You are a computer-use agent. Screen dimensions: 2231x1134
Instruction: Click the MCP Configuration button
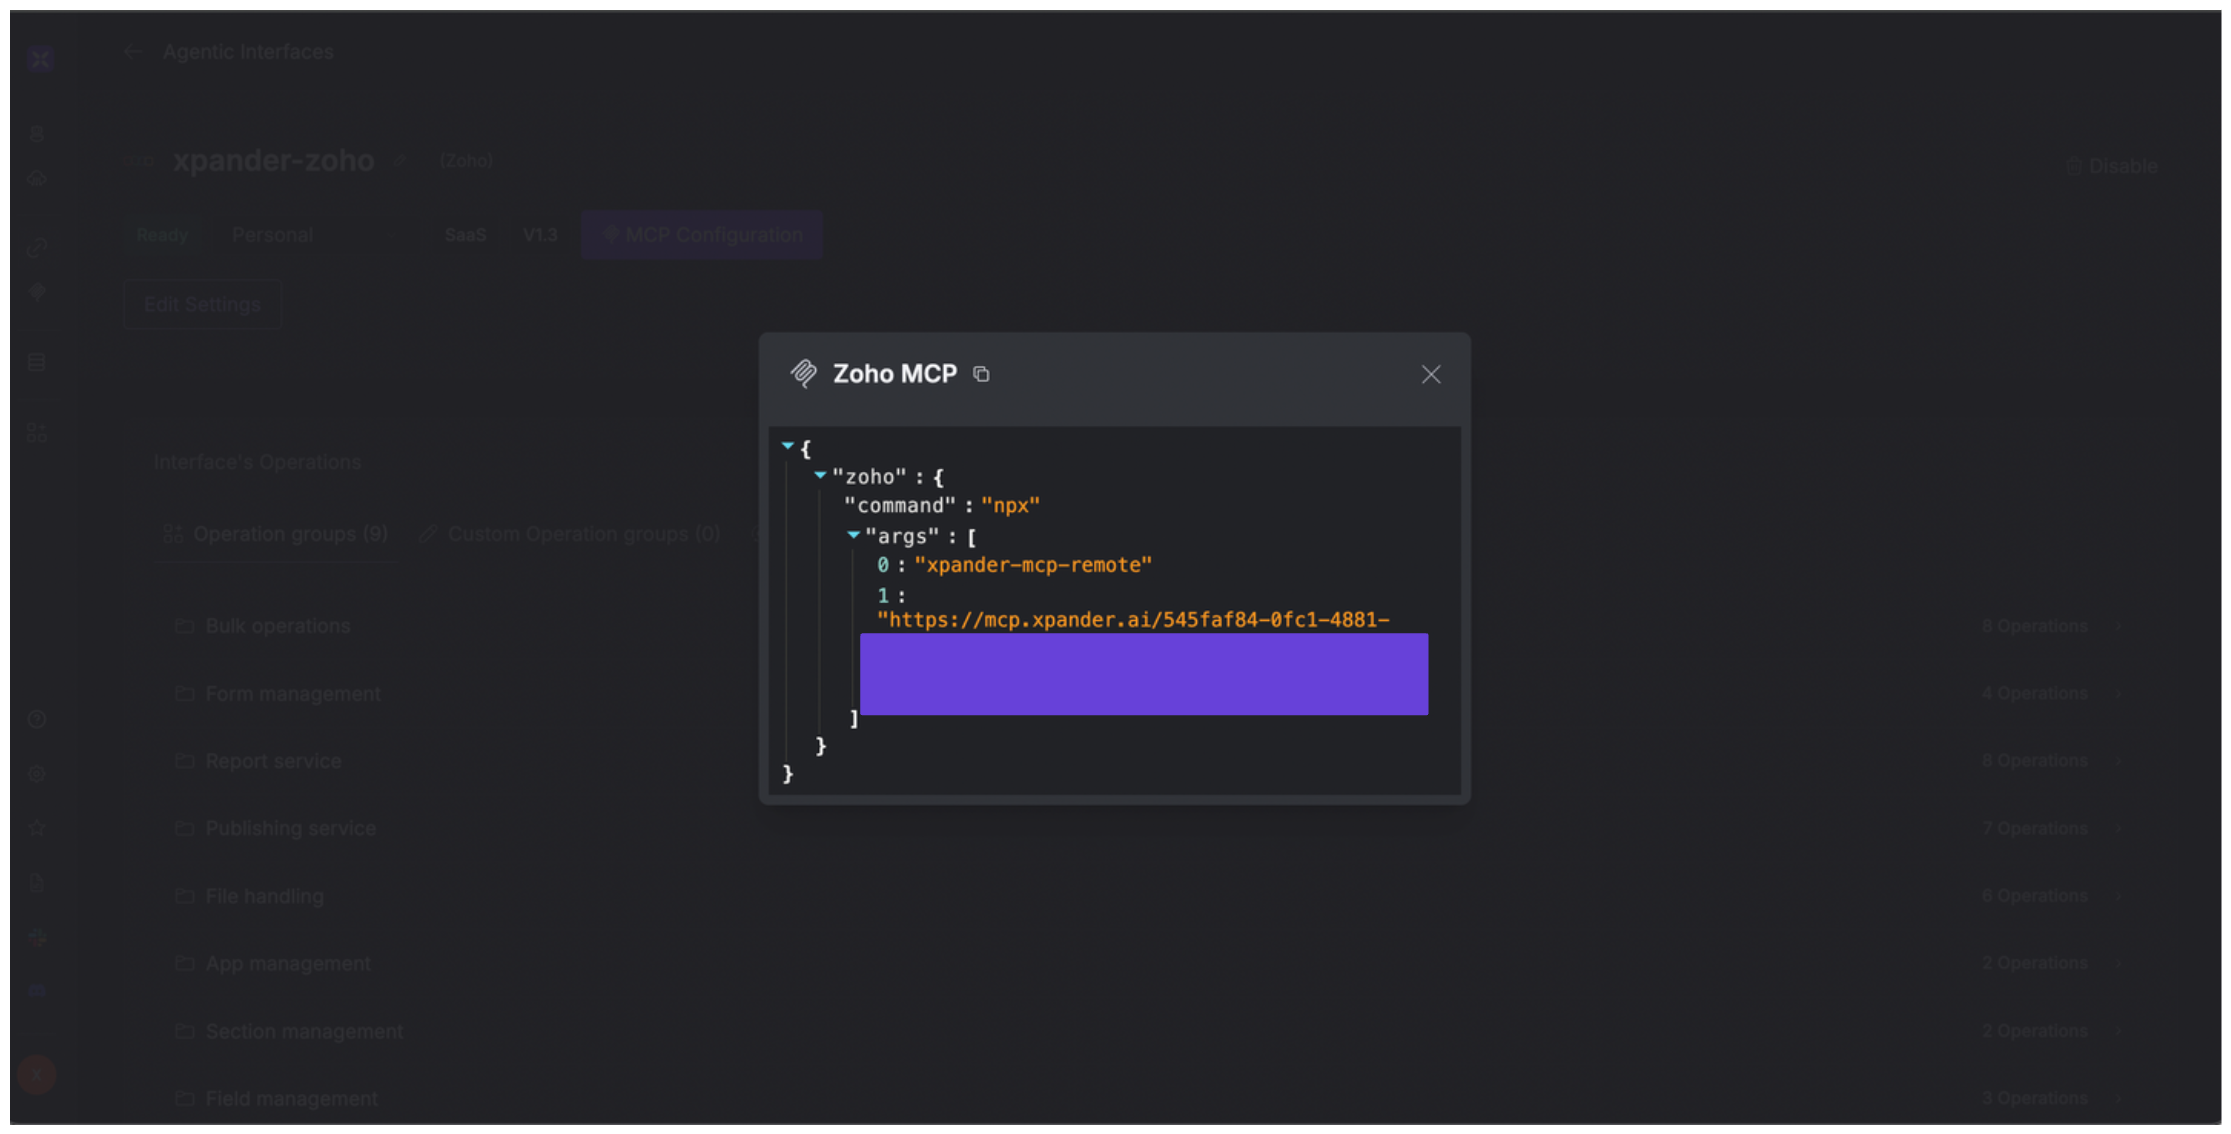pos(702,235)
